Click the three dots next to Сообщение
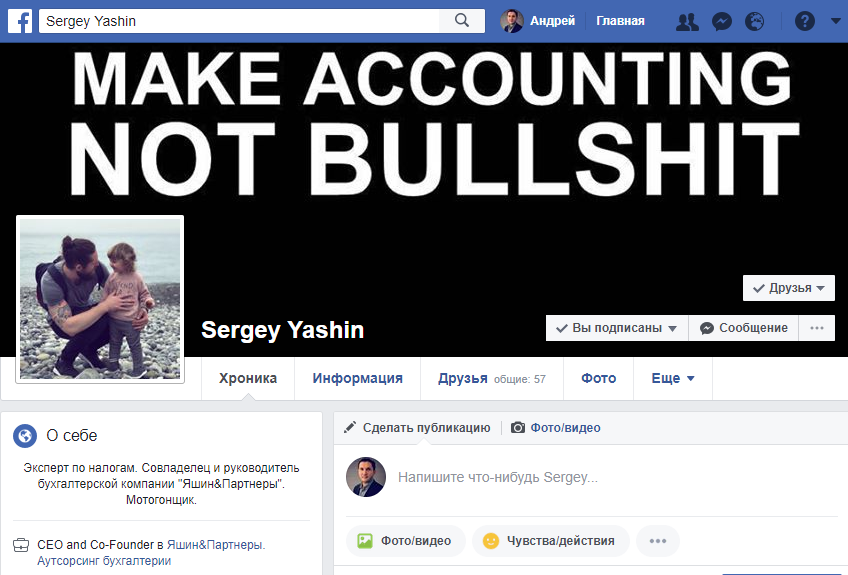This screenshot has height=575, width=848. pos(817,328)
